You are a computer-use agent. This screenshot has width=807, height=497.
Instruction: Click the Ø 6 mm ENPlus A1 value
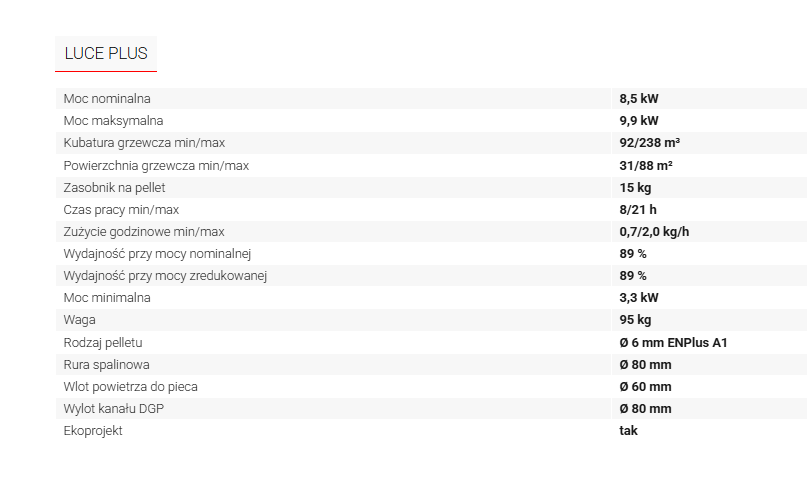coord(673,343)
